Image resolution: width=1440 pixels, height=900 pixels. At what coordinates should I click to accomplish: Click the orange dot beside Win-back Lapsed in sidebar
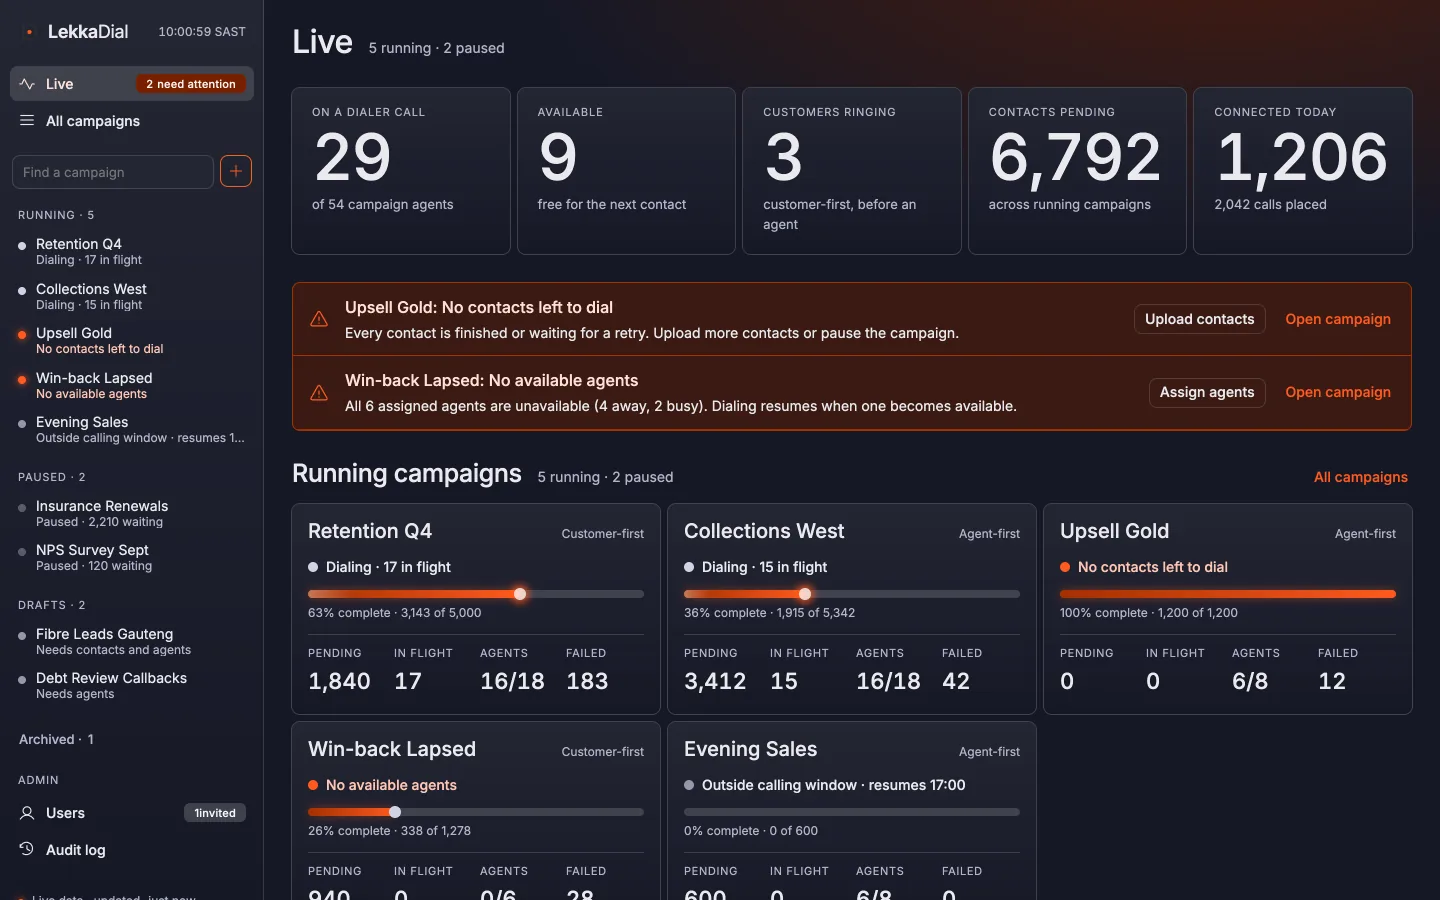[x=22, y=379]
